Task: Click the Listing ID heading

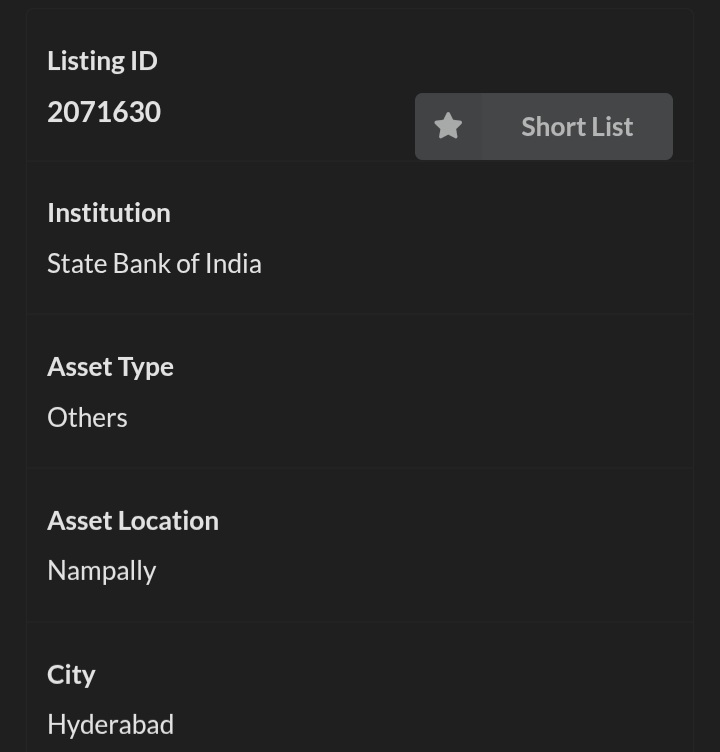Action: pyautogui.click(x=102, y=61)
